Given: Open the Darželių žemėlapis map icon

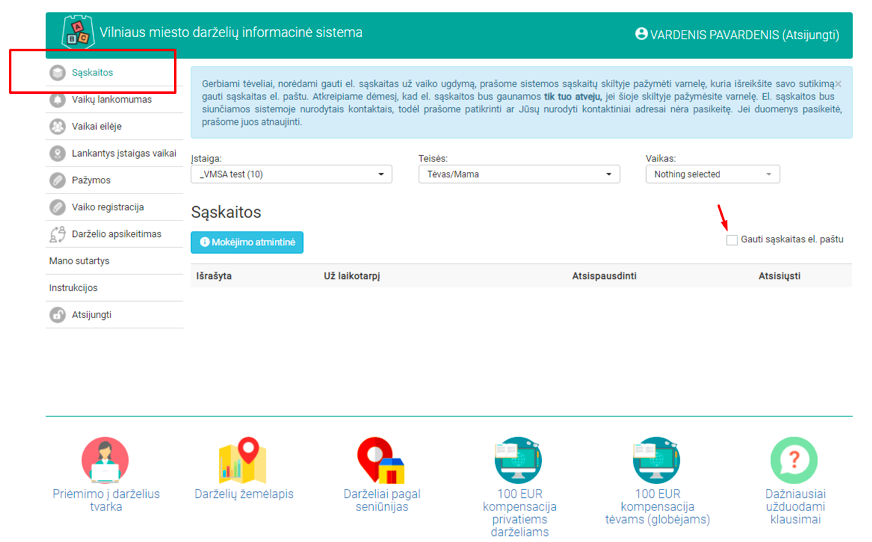Looking at the screenshot, I should [243, 461].
